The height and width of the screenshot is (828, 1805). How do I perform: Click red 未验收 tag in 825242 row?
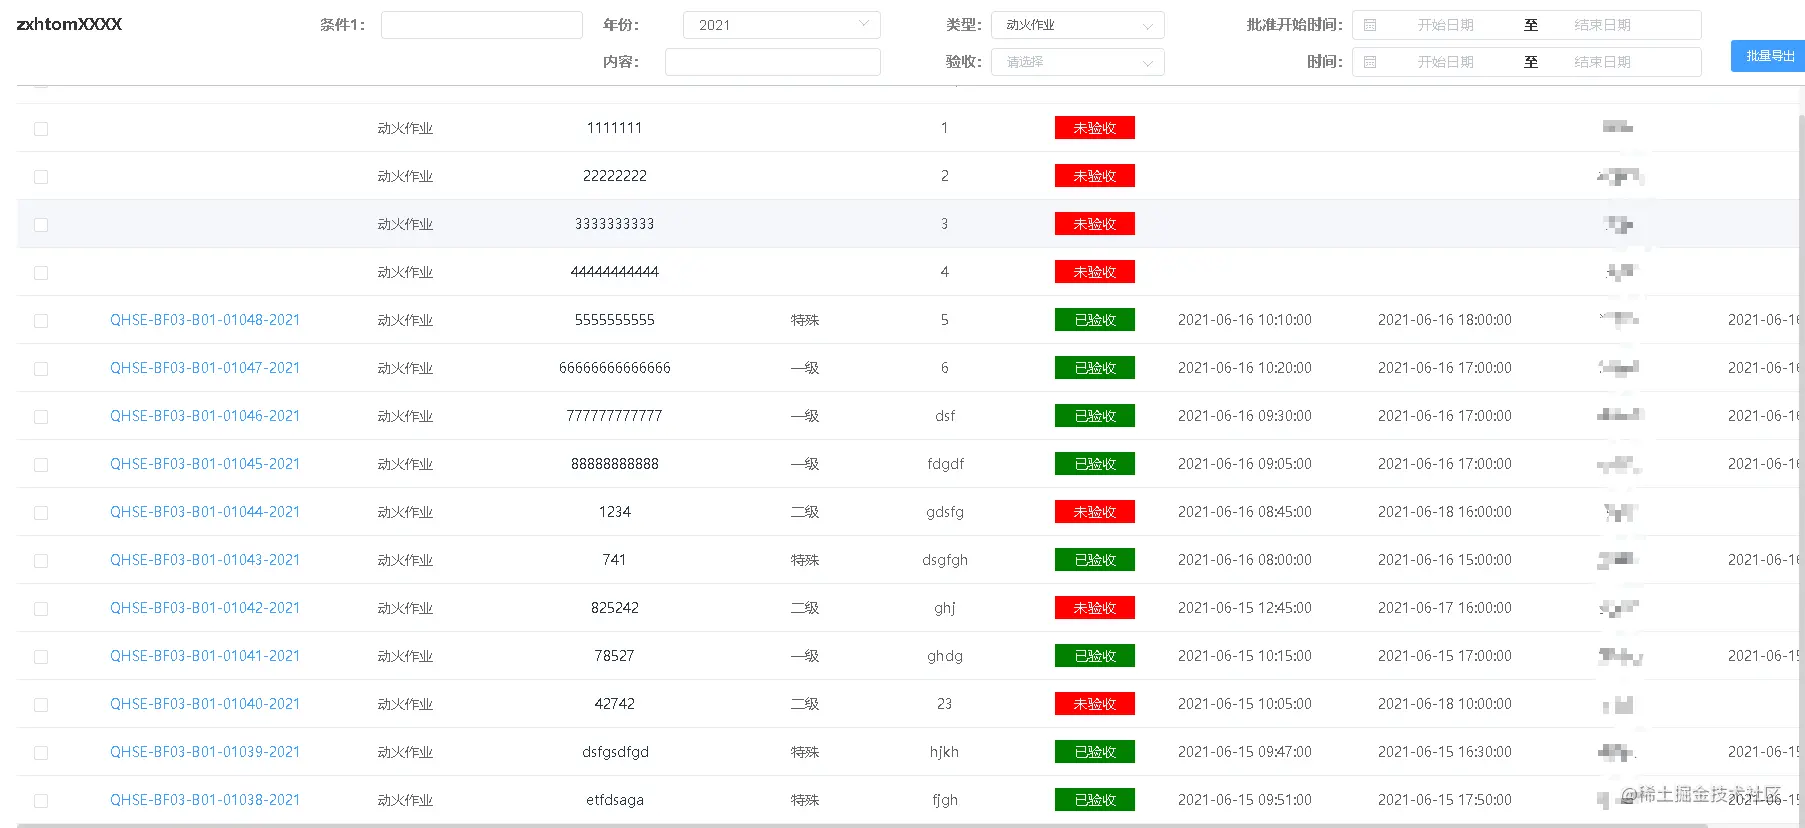[x=1095, y=608]
